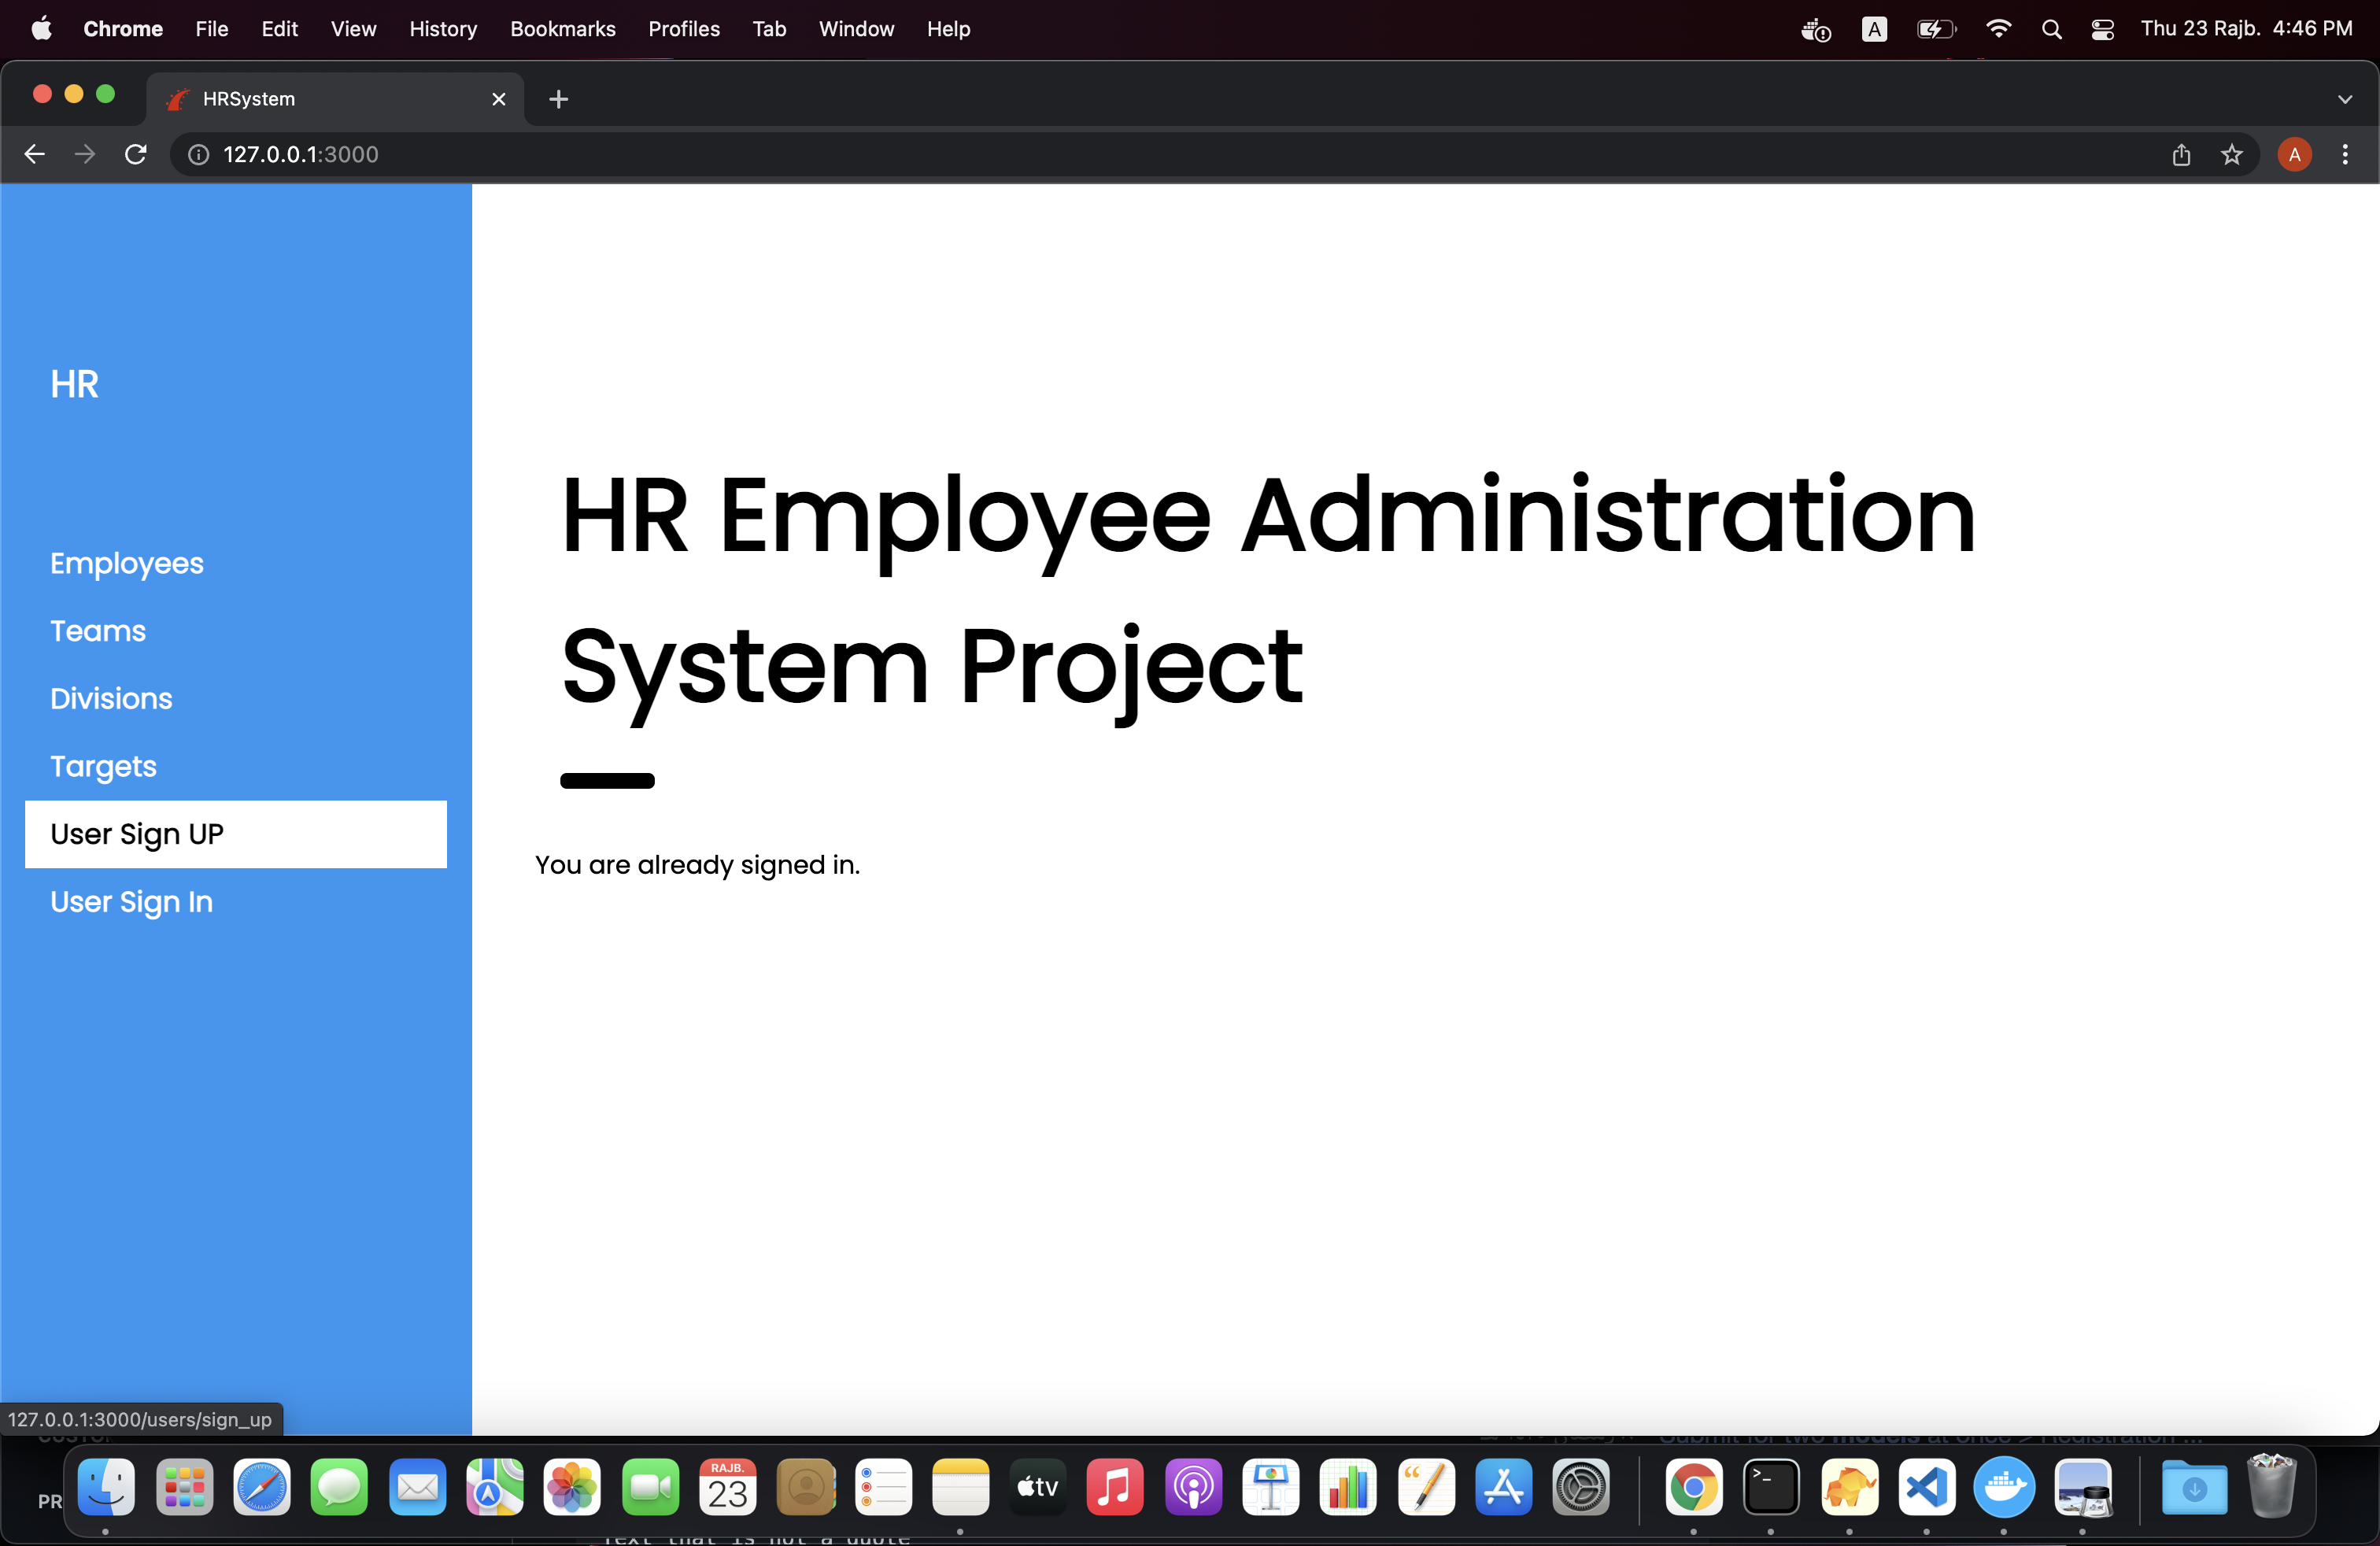Open Visual Studio Code from dock
This screenshot has height=1546, width=2380.
coord(1926,1487)
